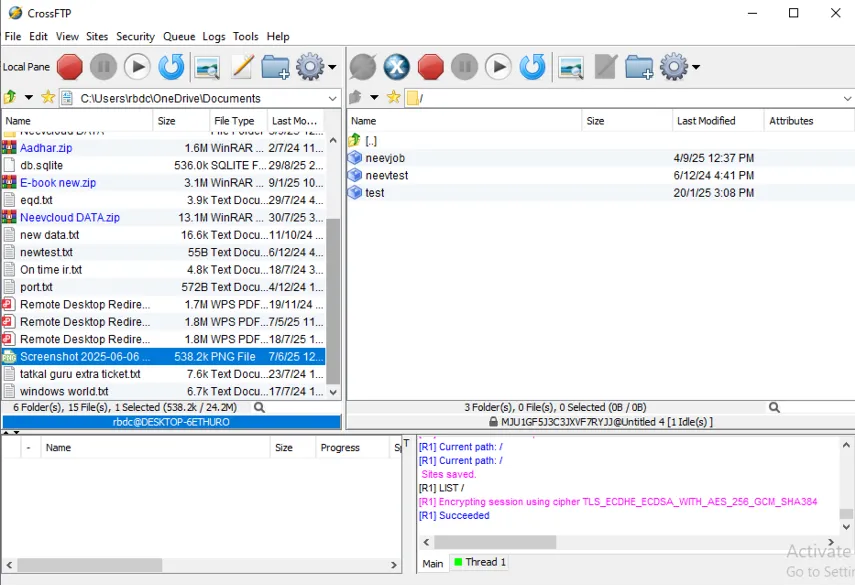This screenshot has width=855, height=585.
Task: Create a new folder in the local pane
Action: [x=275, y=67]
